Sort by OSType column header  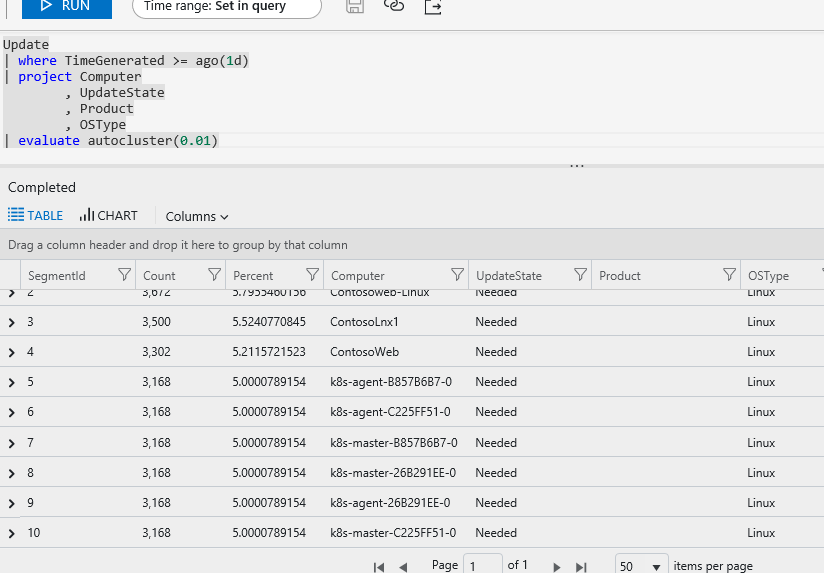[768, 275]
